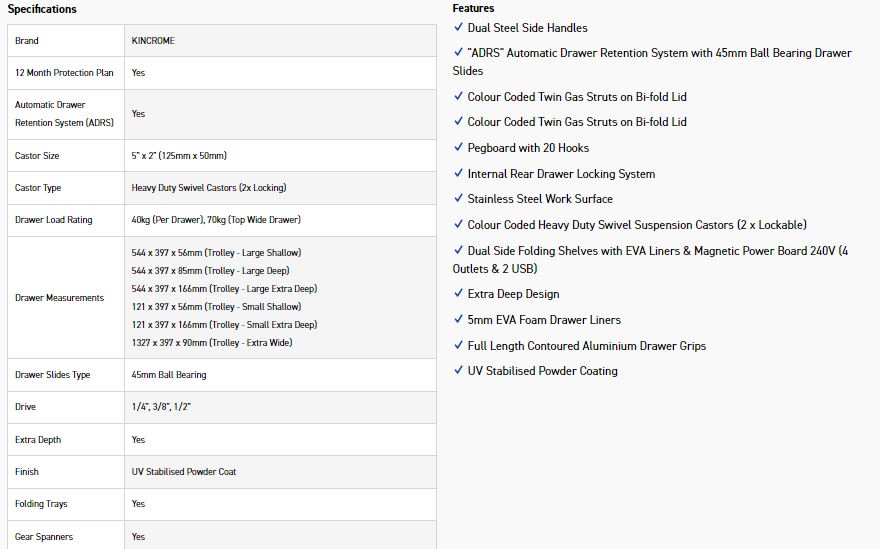Select the Drive value 1/4", 3/8", 1/2"
The image size is (880, 549).
[x=161, y=407]
